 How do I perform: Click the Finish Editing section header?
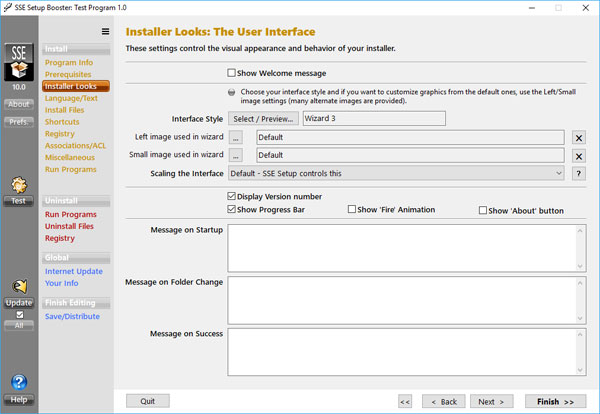coord(76,303)
